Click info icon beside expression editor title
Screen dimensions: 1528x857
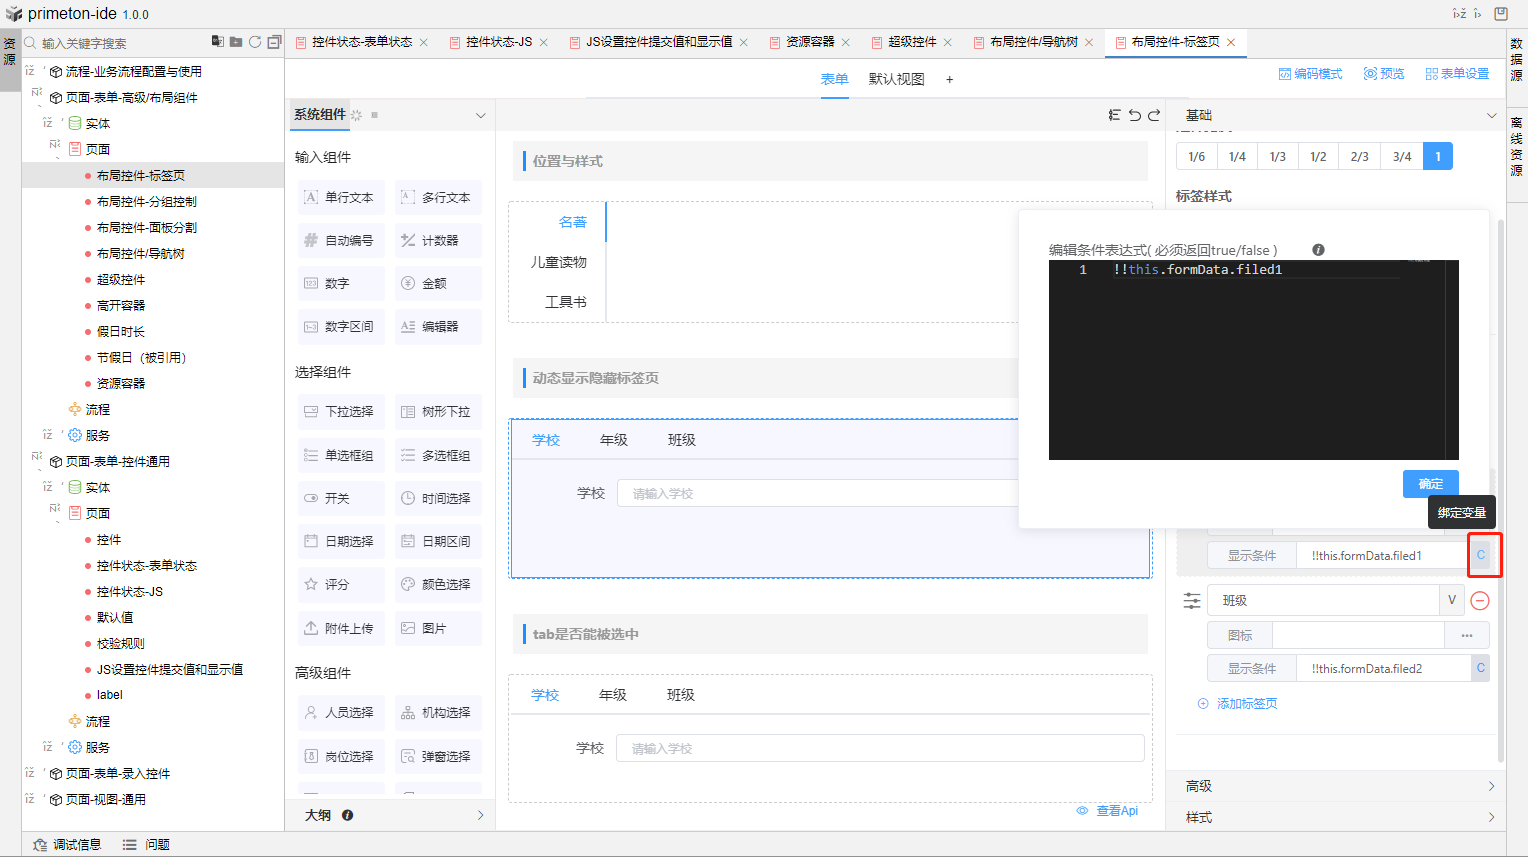pos(1318,250)
